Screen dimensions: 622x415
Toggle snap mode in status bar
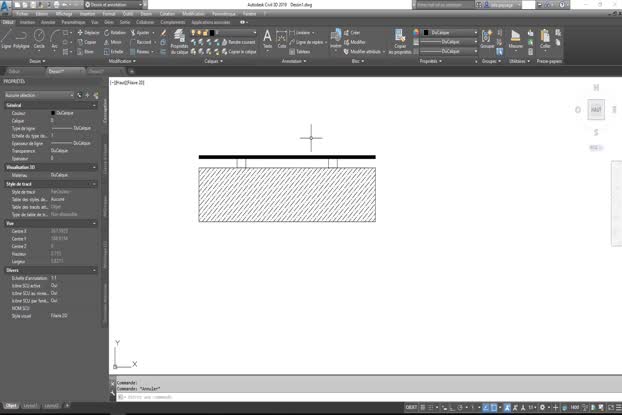coord(430,407)
